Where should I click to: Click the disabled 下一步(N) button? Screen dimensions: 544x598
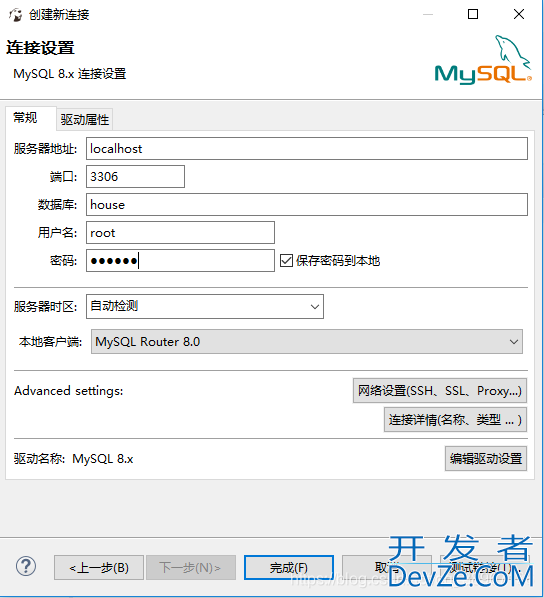coord(191,567)
